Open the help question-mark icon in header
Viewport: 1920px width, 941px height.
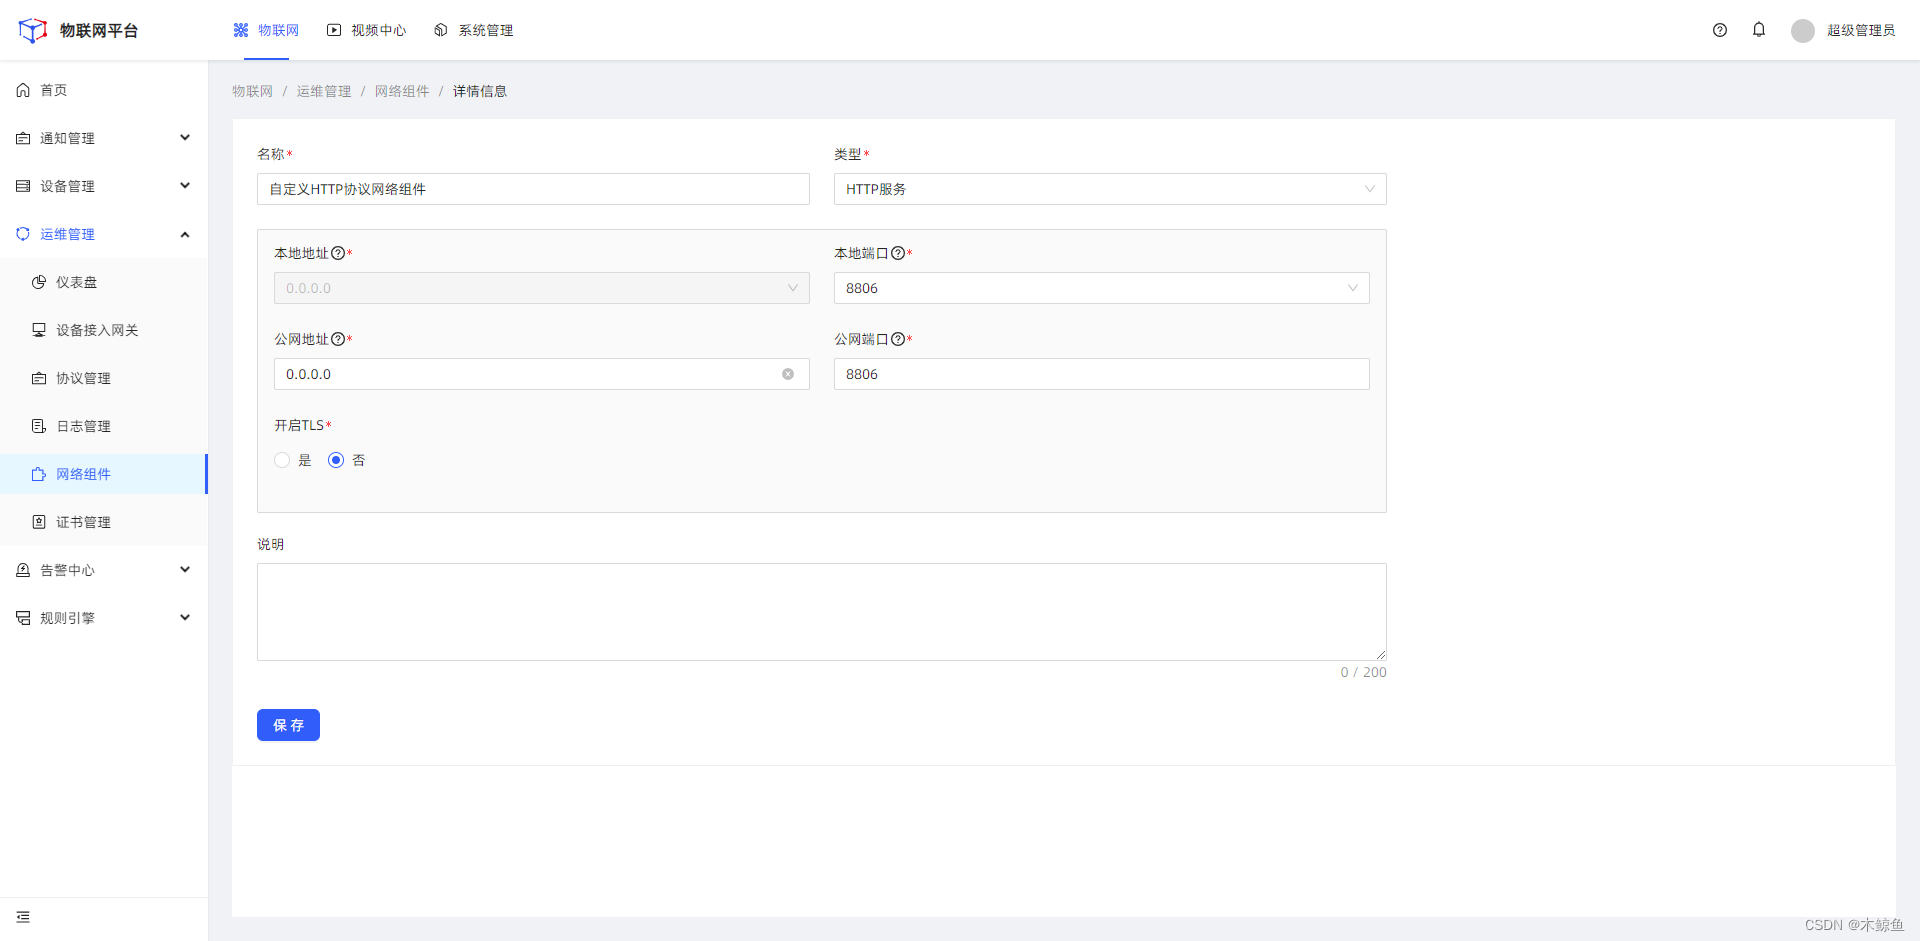(x=1720, y=30)
